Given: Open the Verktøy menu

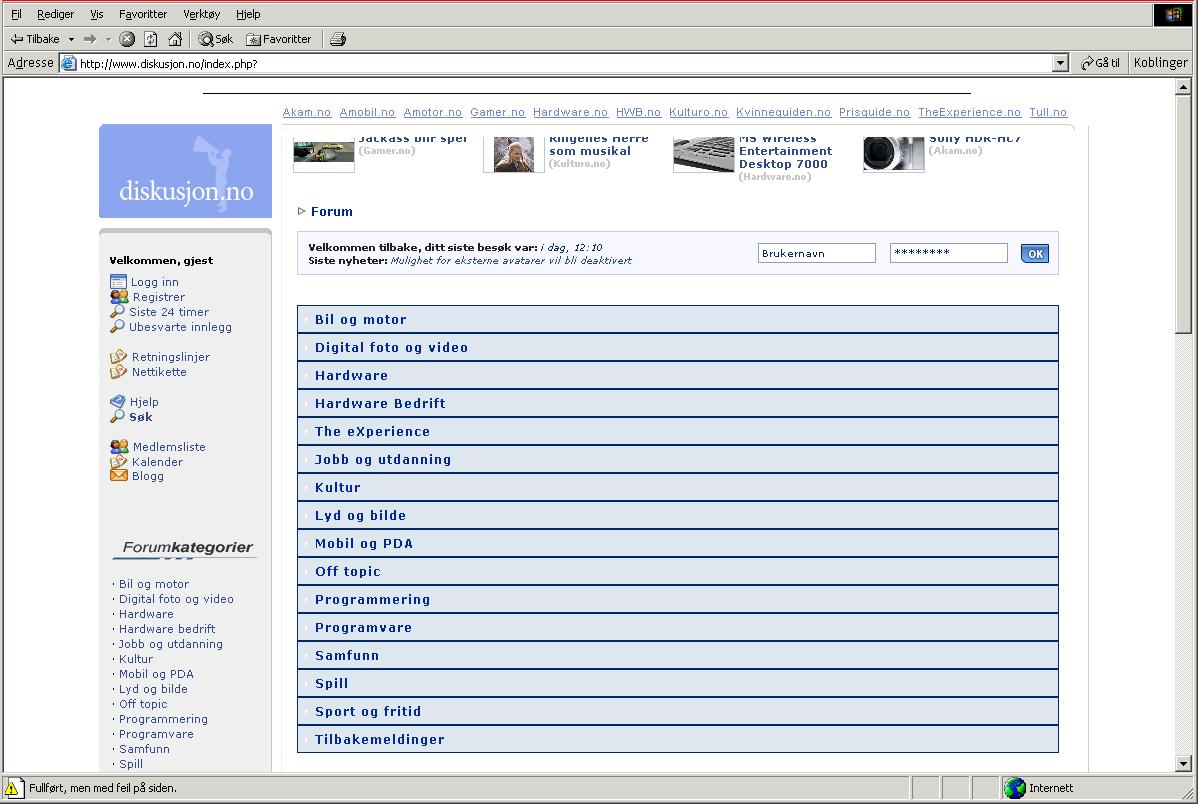Looking at the screenshot, I should [x=201, y=14].
